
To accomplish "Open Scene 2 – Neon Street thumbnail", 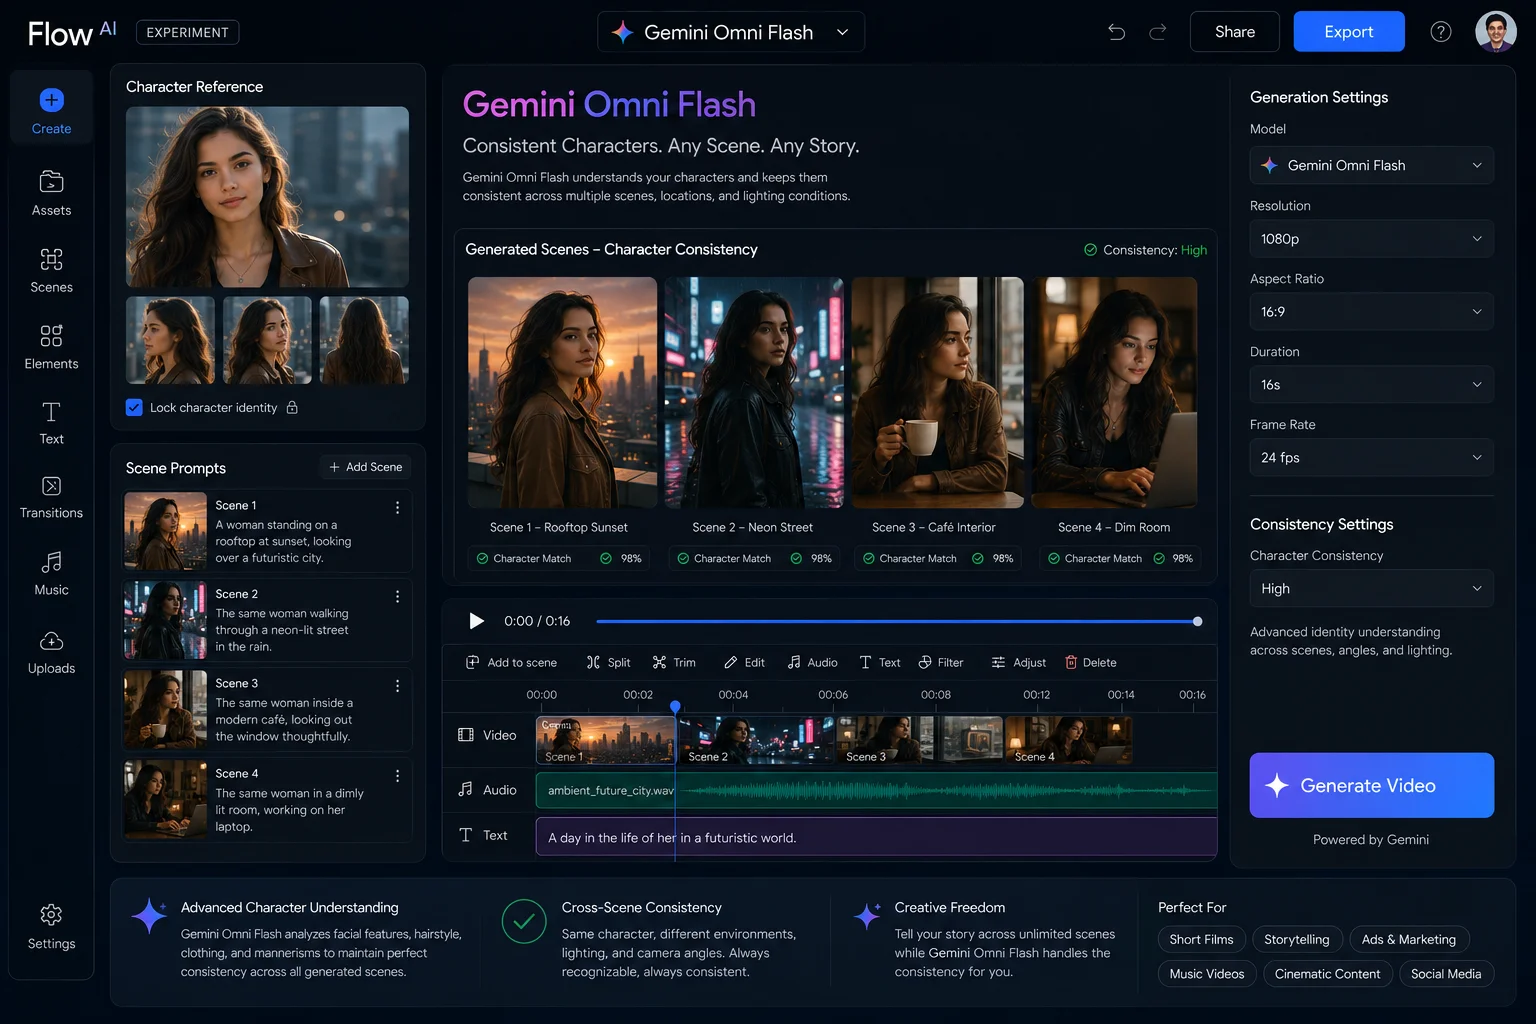I will (754, 392).
